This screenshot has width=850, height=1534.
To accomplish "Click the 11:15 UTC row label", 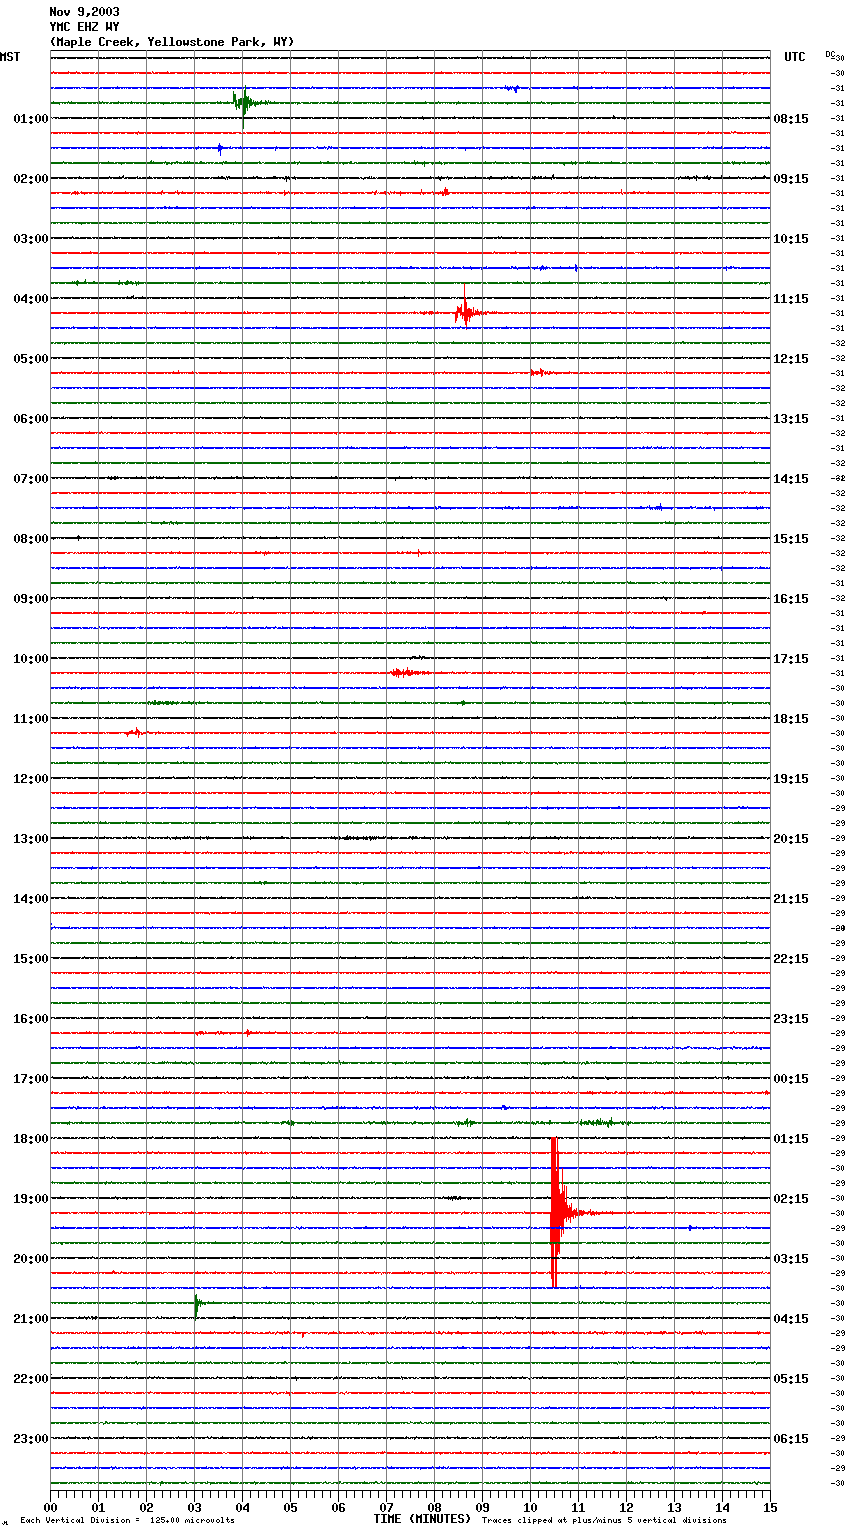I will pos(791,299).
